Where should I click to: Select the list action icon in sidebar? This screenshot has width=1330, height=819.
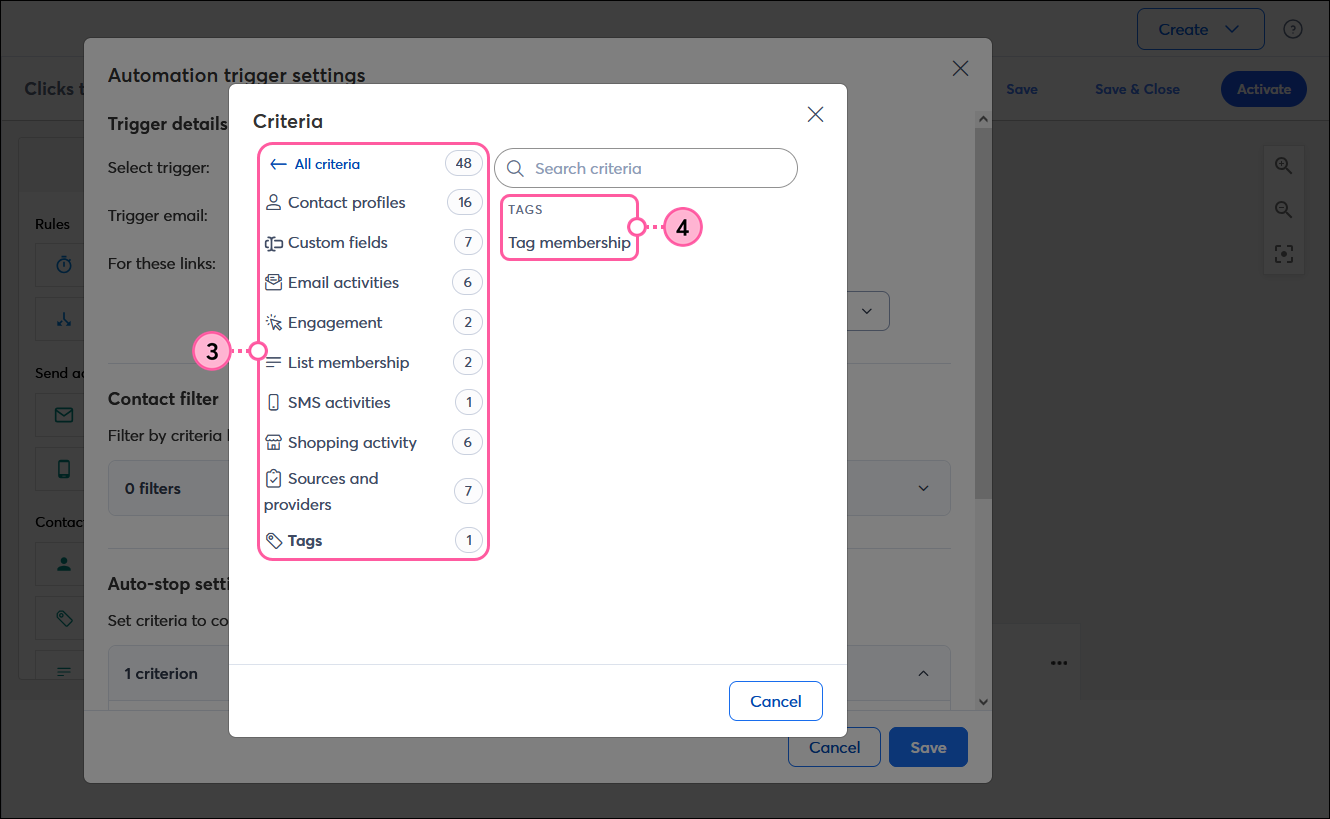click(x=64, y=671)
